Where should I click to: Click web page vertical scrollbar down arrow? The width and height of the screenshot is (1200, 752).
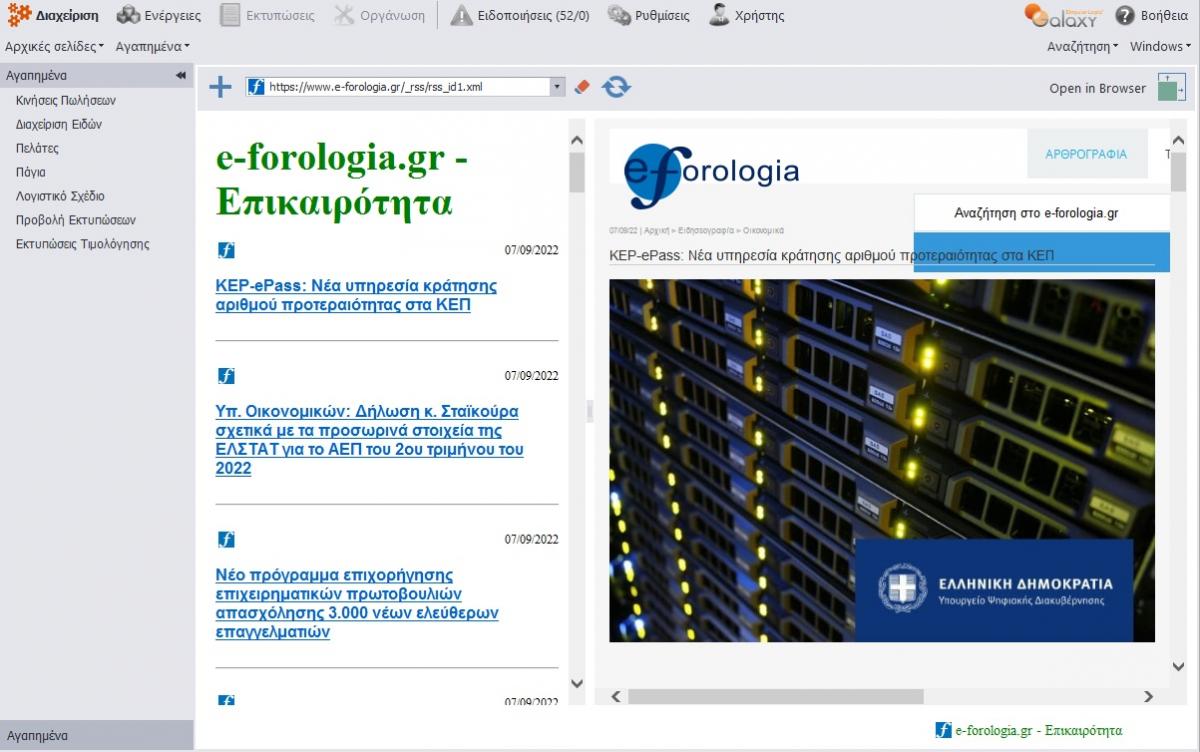click(1178, 667)
